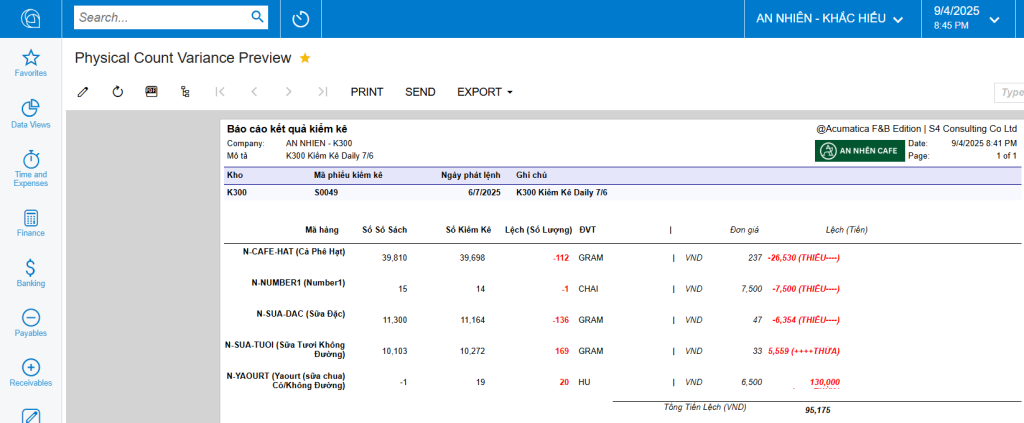1024x423 pixels.
Task: Open the recent history clock icon
Action: tap(300, 19)
